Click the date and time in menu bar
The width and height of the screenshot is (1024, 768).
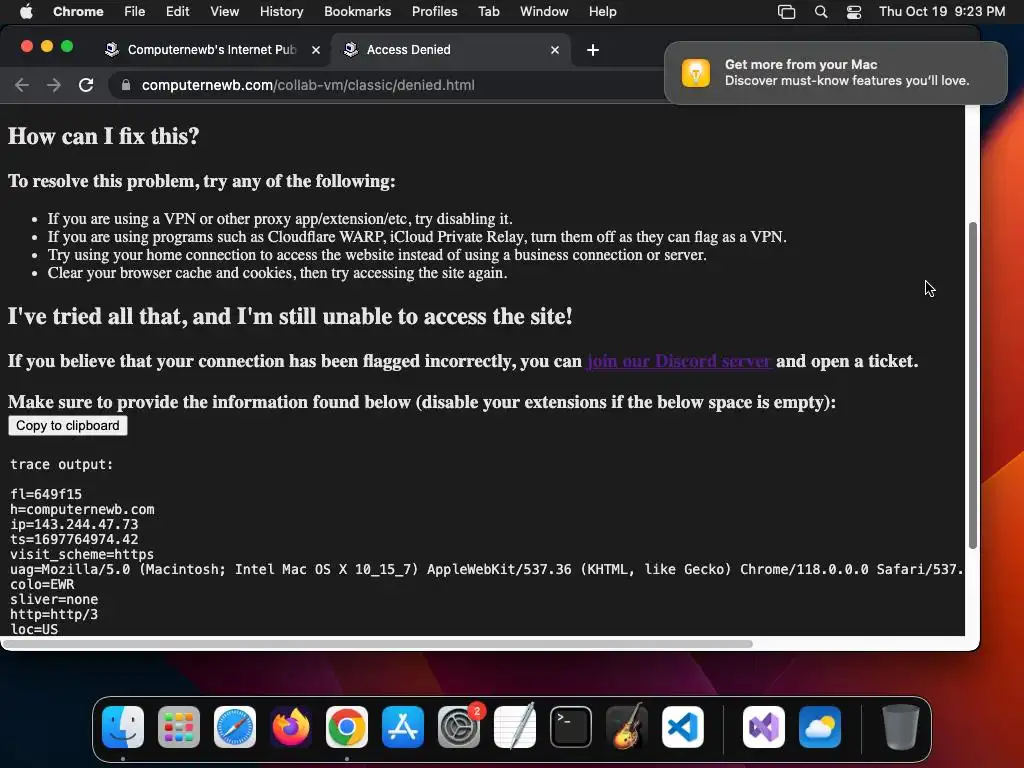pos(942,11)
